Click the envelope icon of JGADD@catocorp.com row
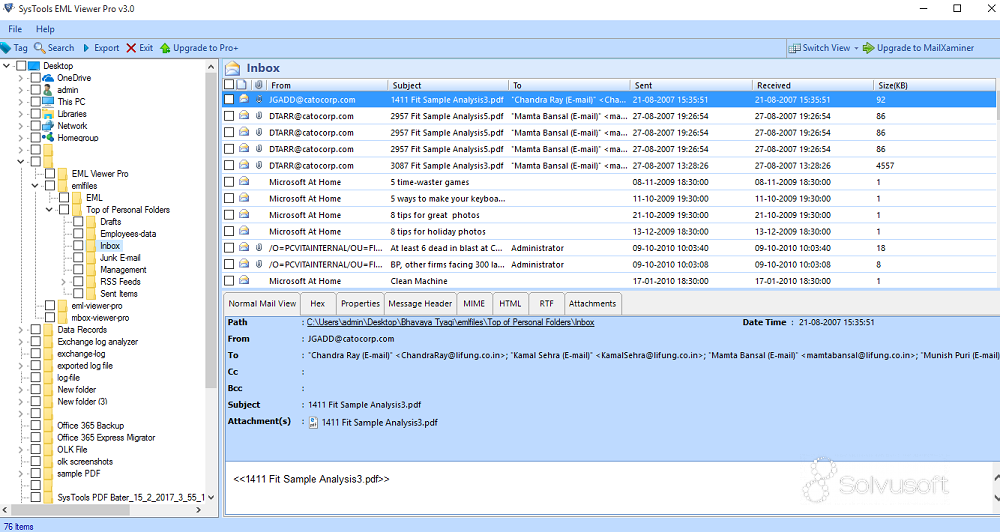Viewport: 1000px width, 532px height. tap(244, 99)
